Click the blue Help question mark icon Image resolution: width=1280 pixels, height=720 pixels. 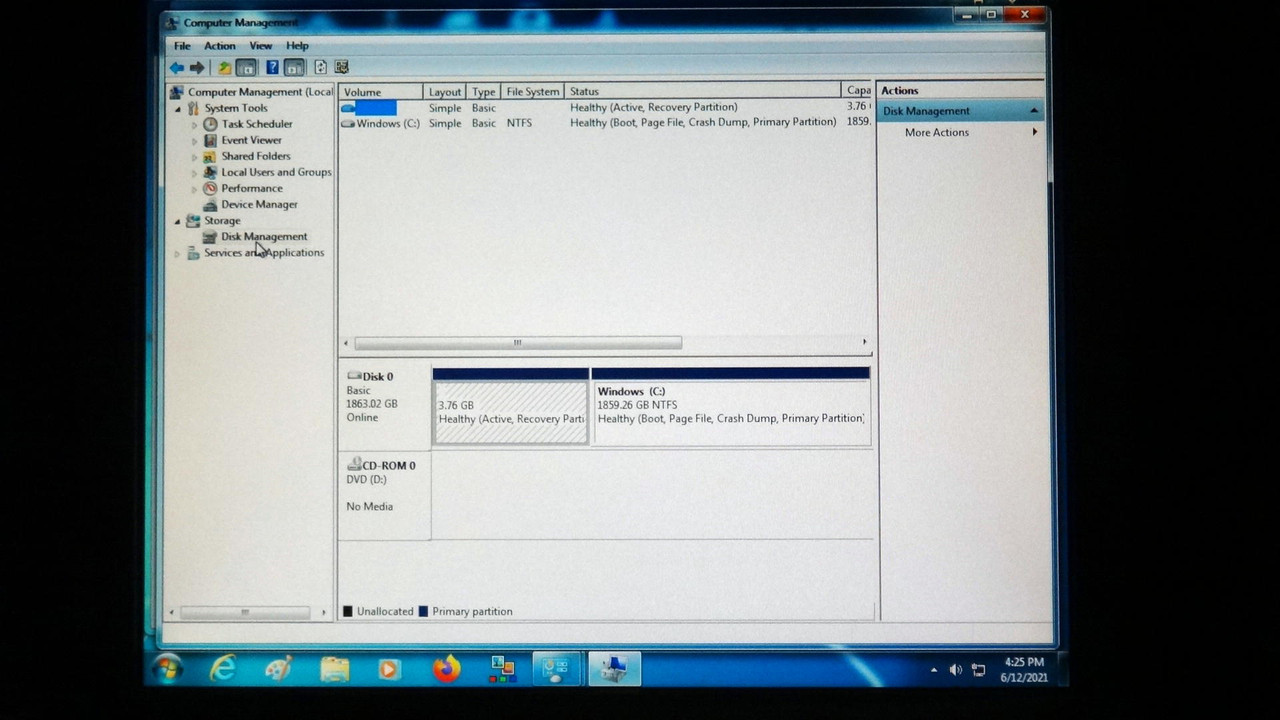272,68
